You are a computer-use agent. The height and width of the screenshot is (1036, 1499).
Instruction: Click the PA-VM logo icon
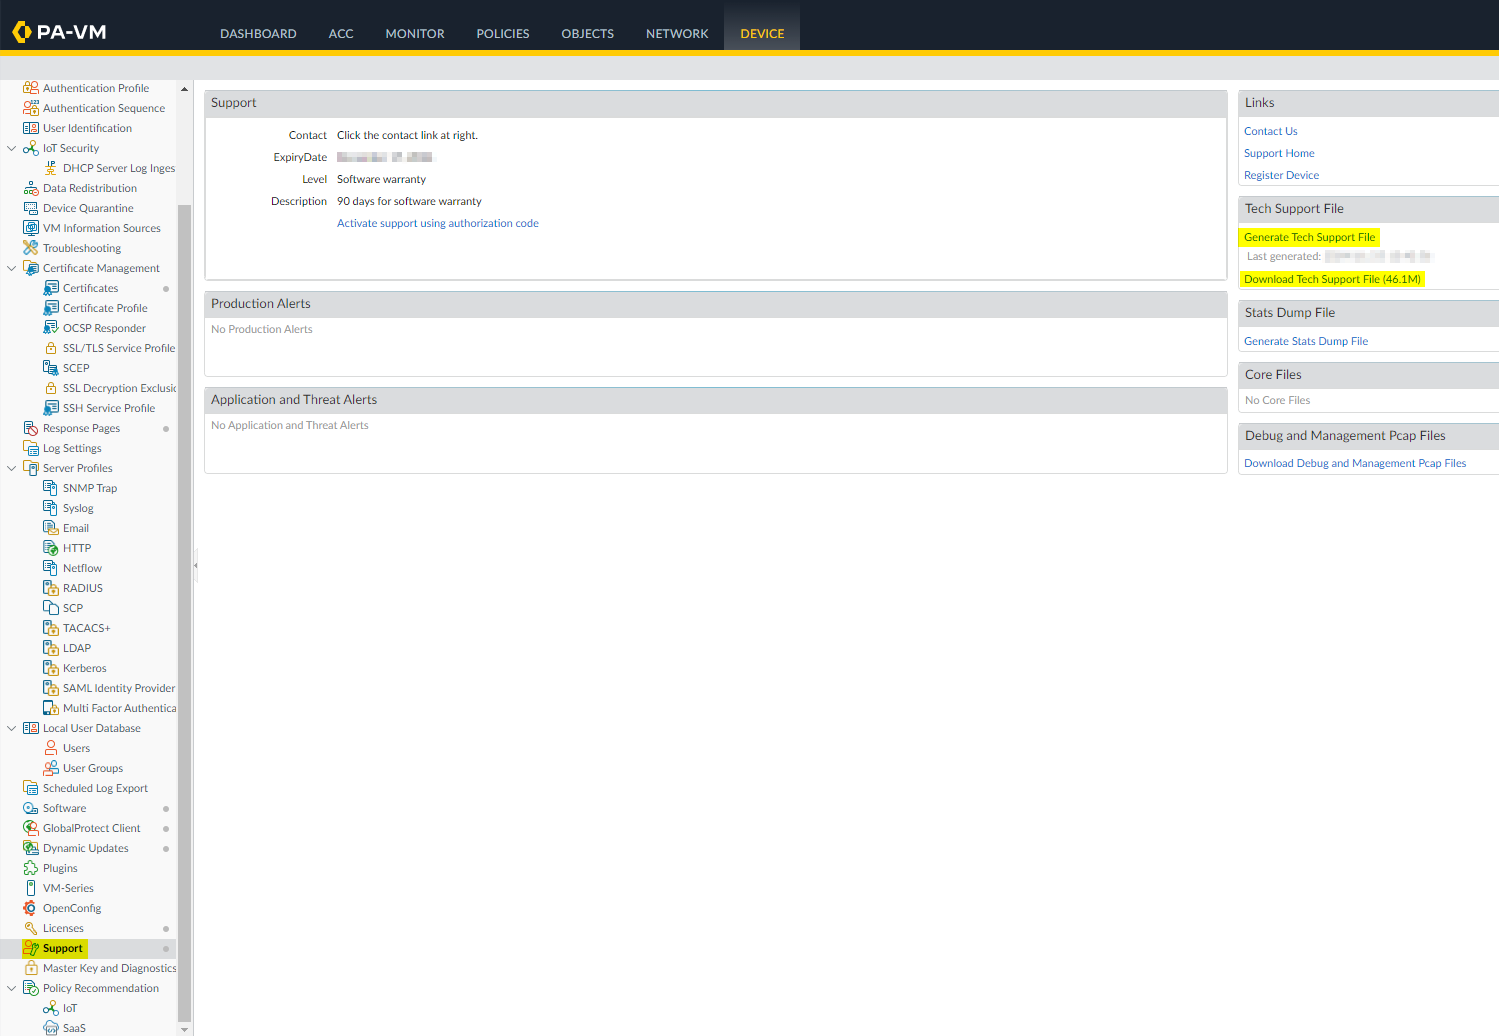(22, 33)
